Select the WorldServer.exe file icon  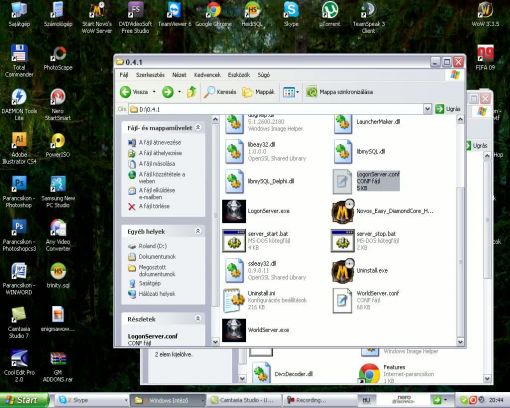(x=234, y=330)
